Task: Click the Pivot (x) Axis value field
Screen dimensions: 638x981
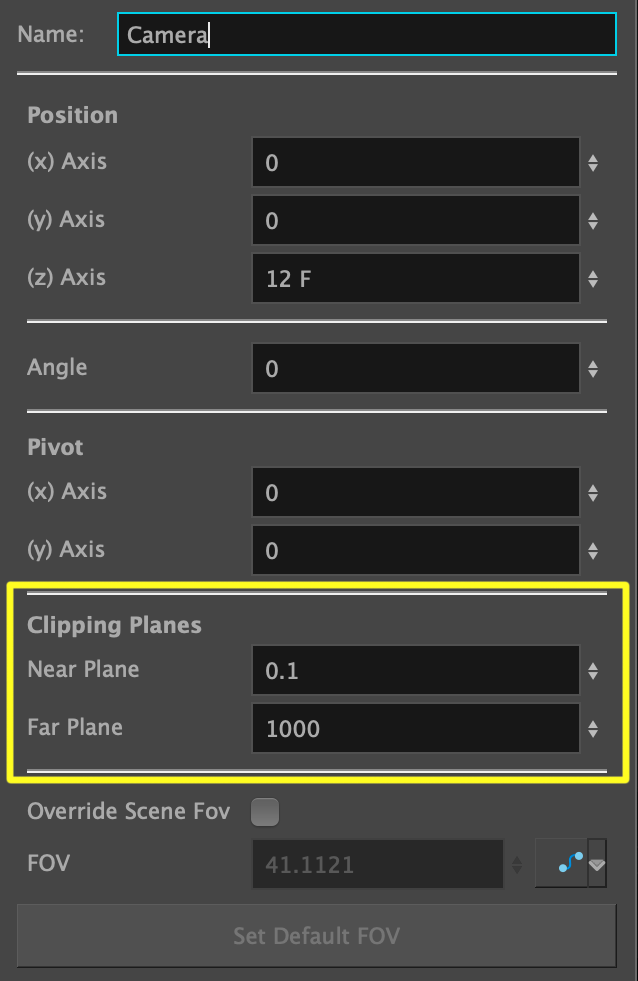Action: [x=416, y=493]
